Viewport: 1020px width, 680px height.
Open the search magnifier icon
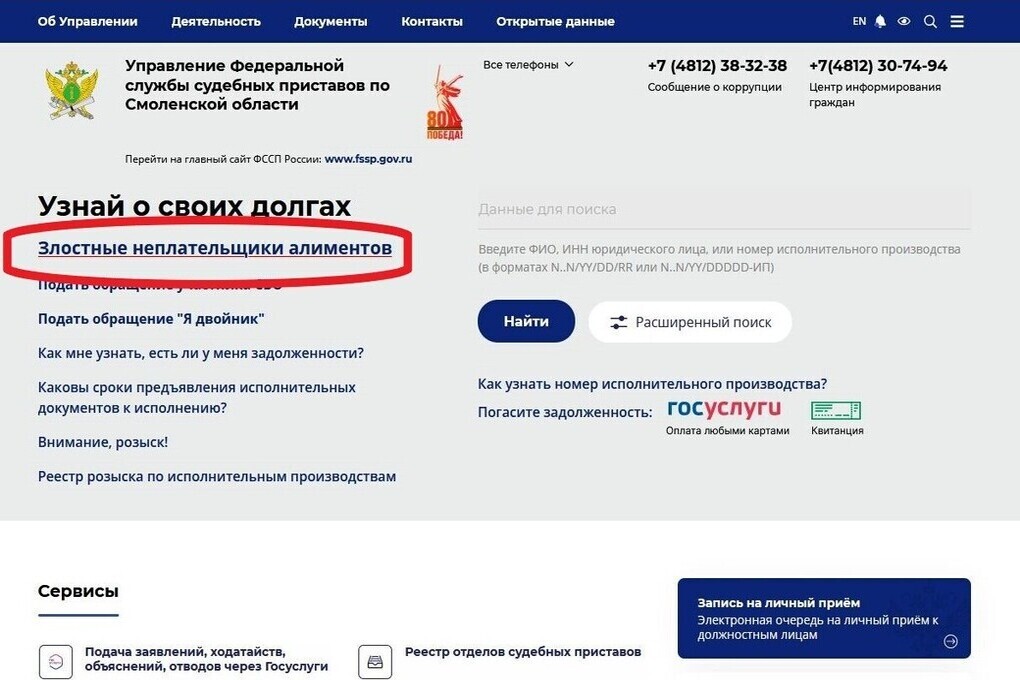[x=930, y=21]
